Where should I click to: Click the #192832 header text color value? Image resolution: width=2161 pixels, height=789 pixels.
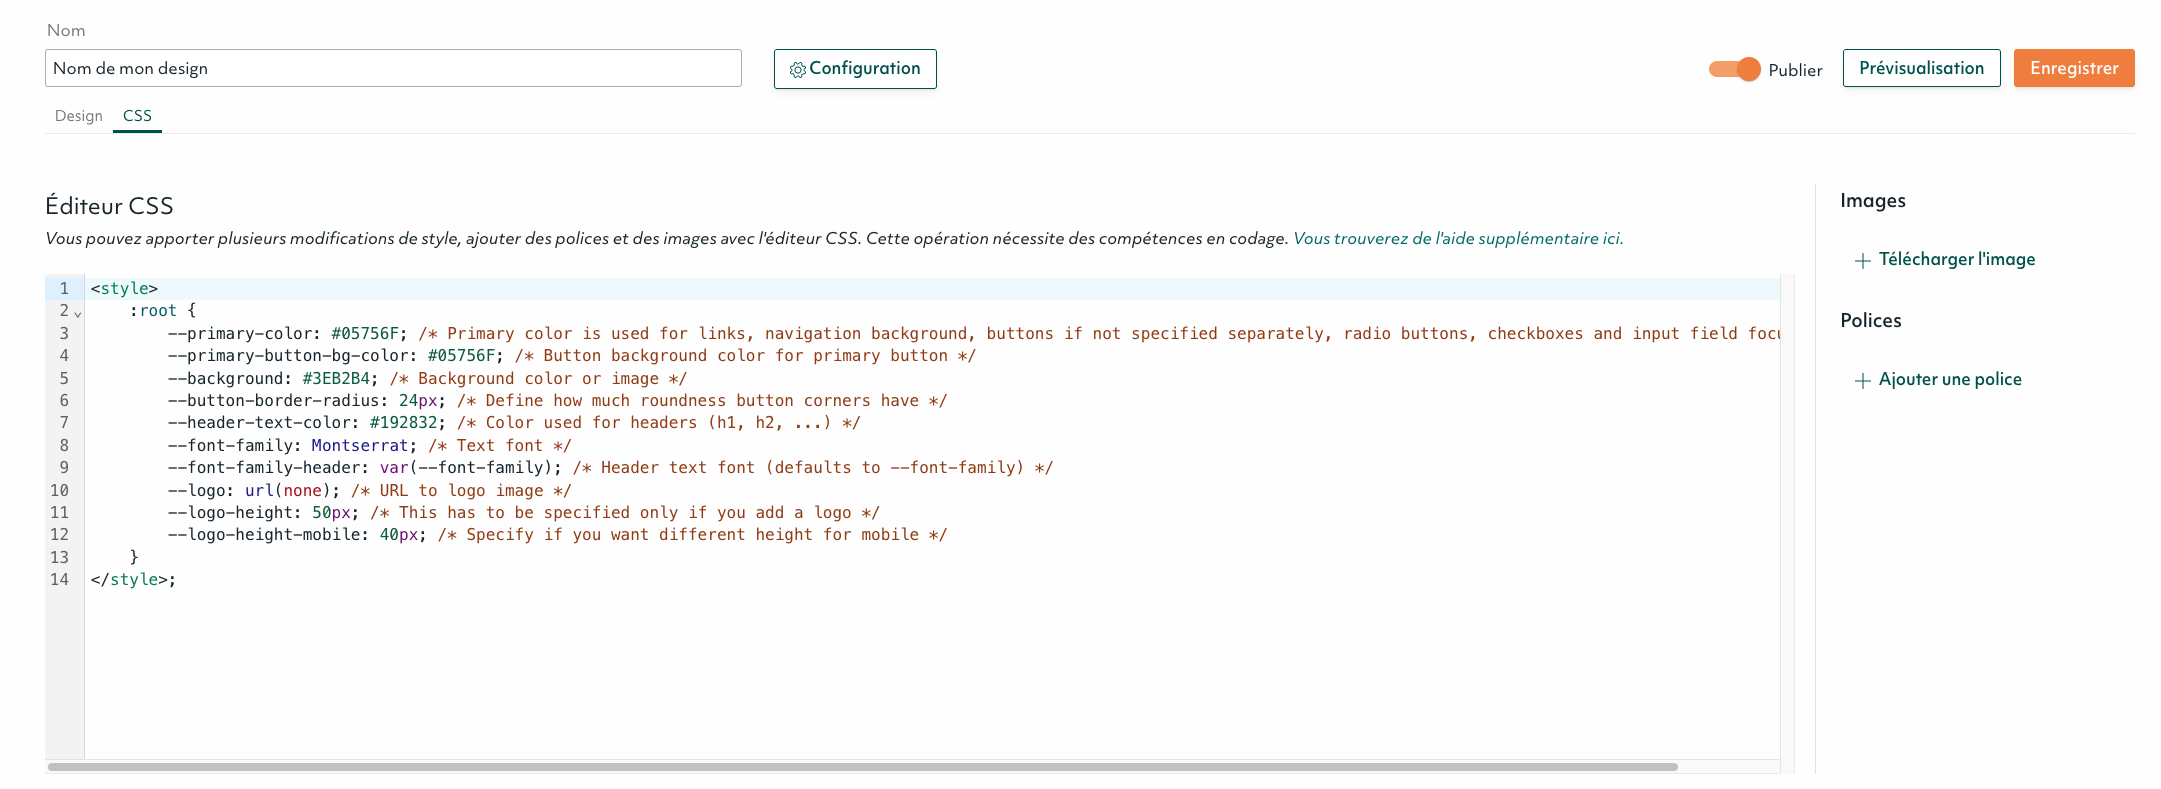tap(403, 423)
